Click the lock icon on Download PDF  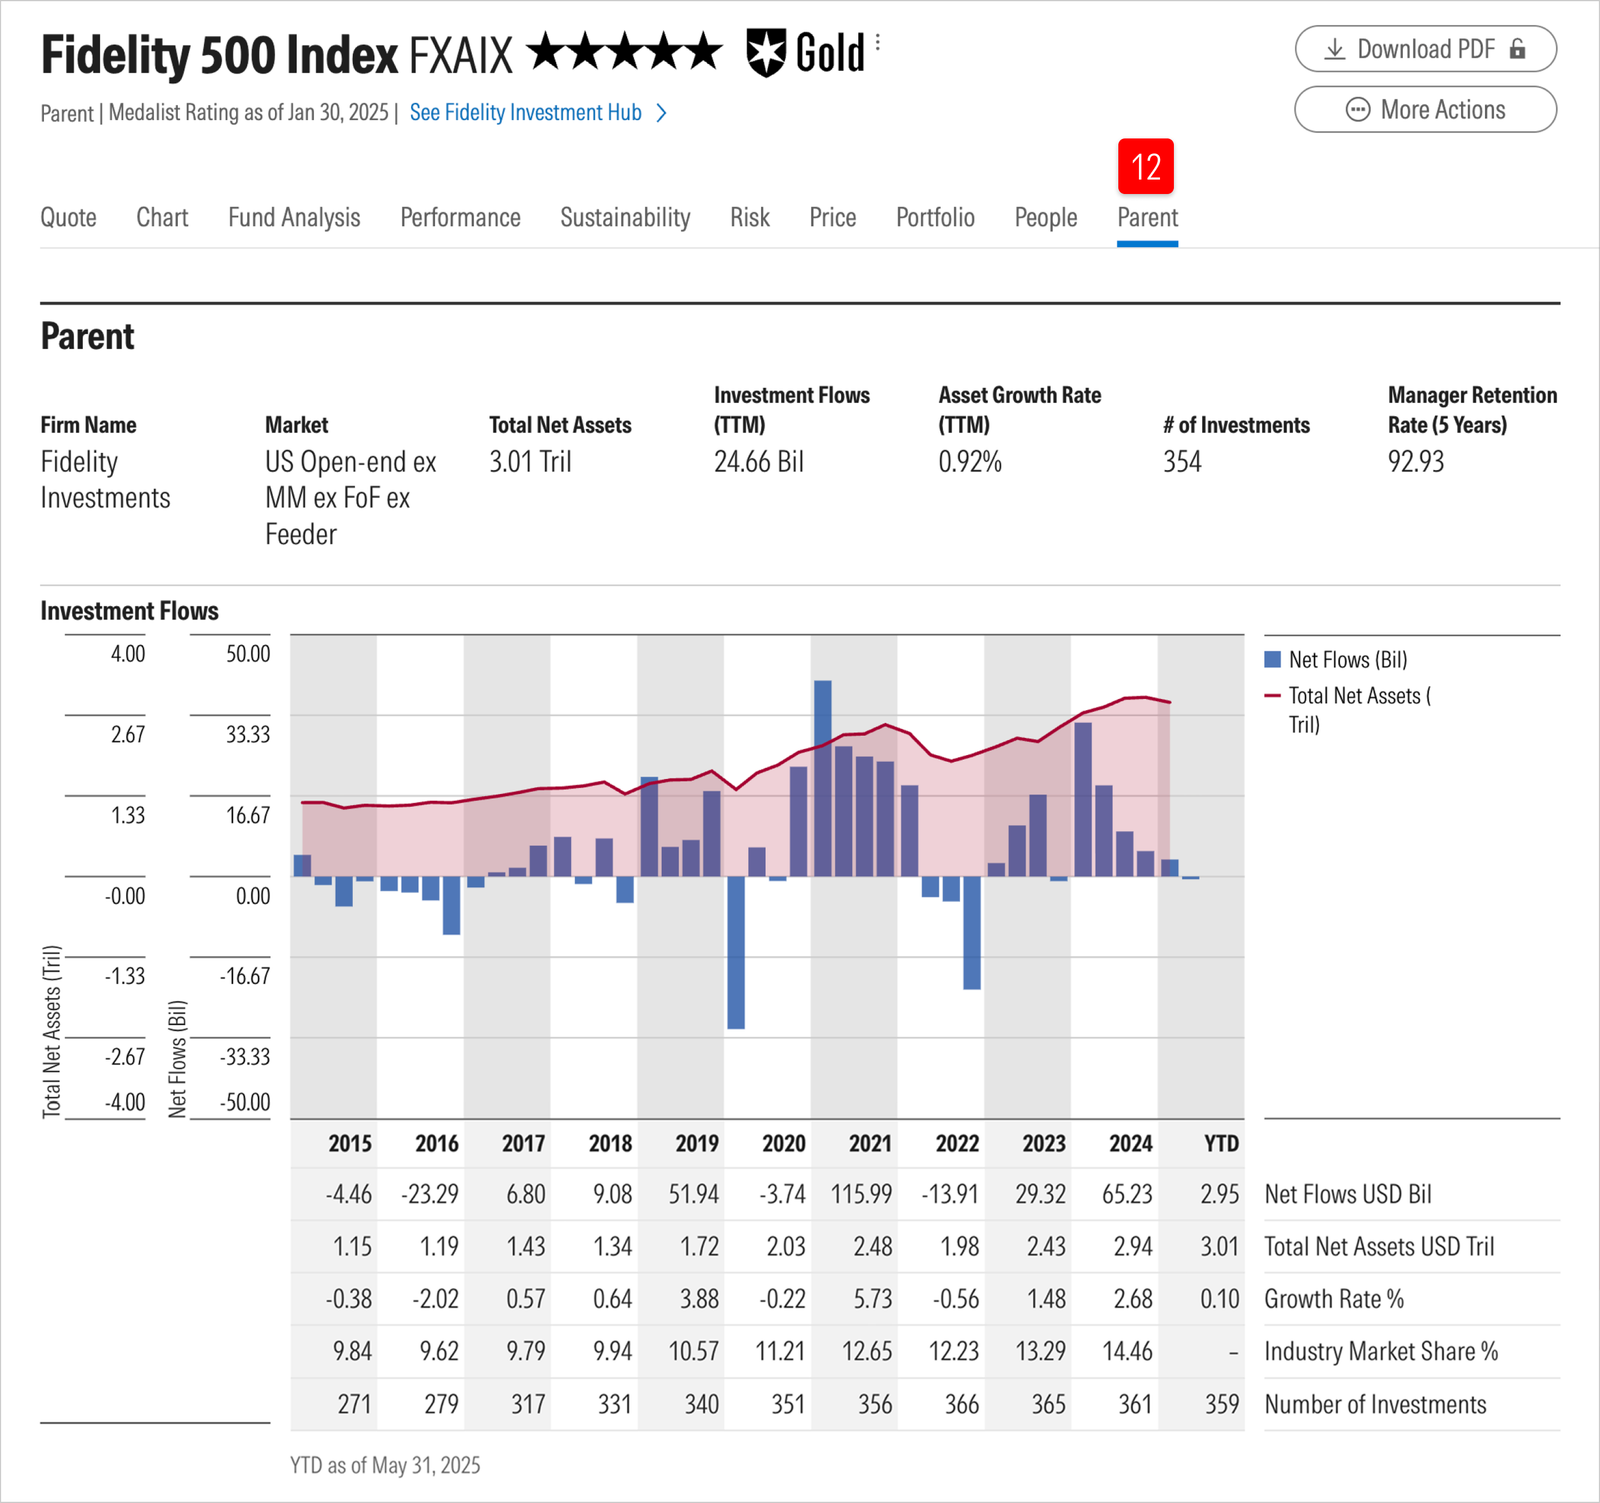point(1517,49)
